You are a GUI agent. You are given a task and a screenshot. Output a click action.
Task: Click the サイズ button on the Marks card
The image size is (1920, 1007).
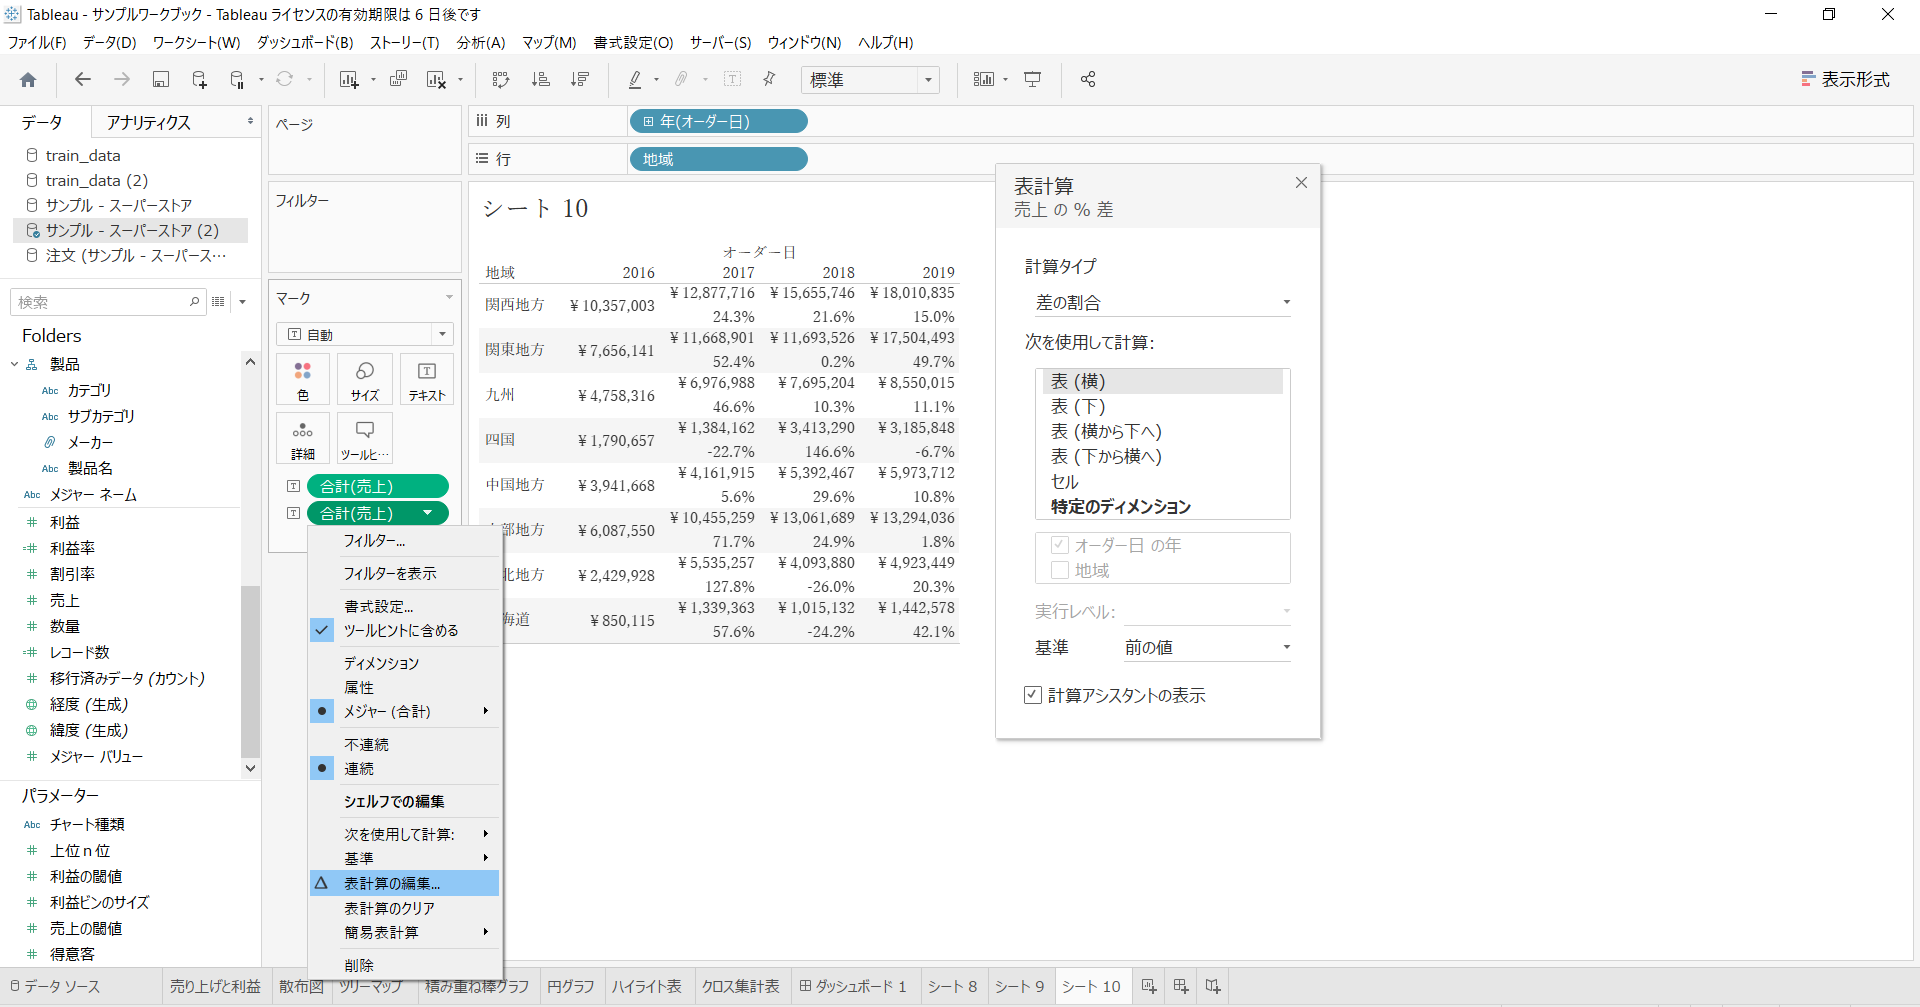point(365,380)
